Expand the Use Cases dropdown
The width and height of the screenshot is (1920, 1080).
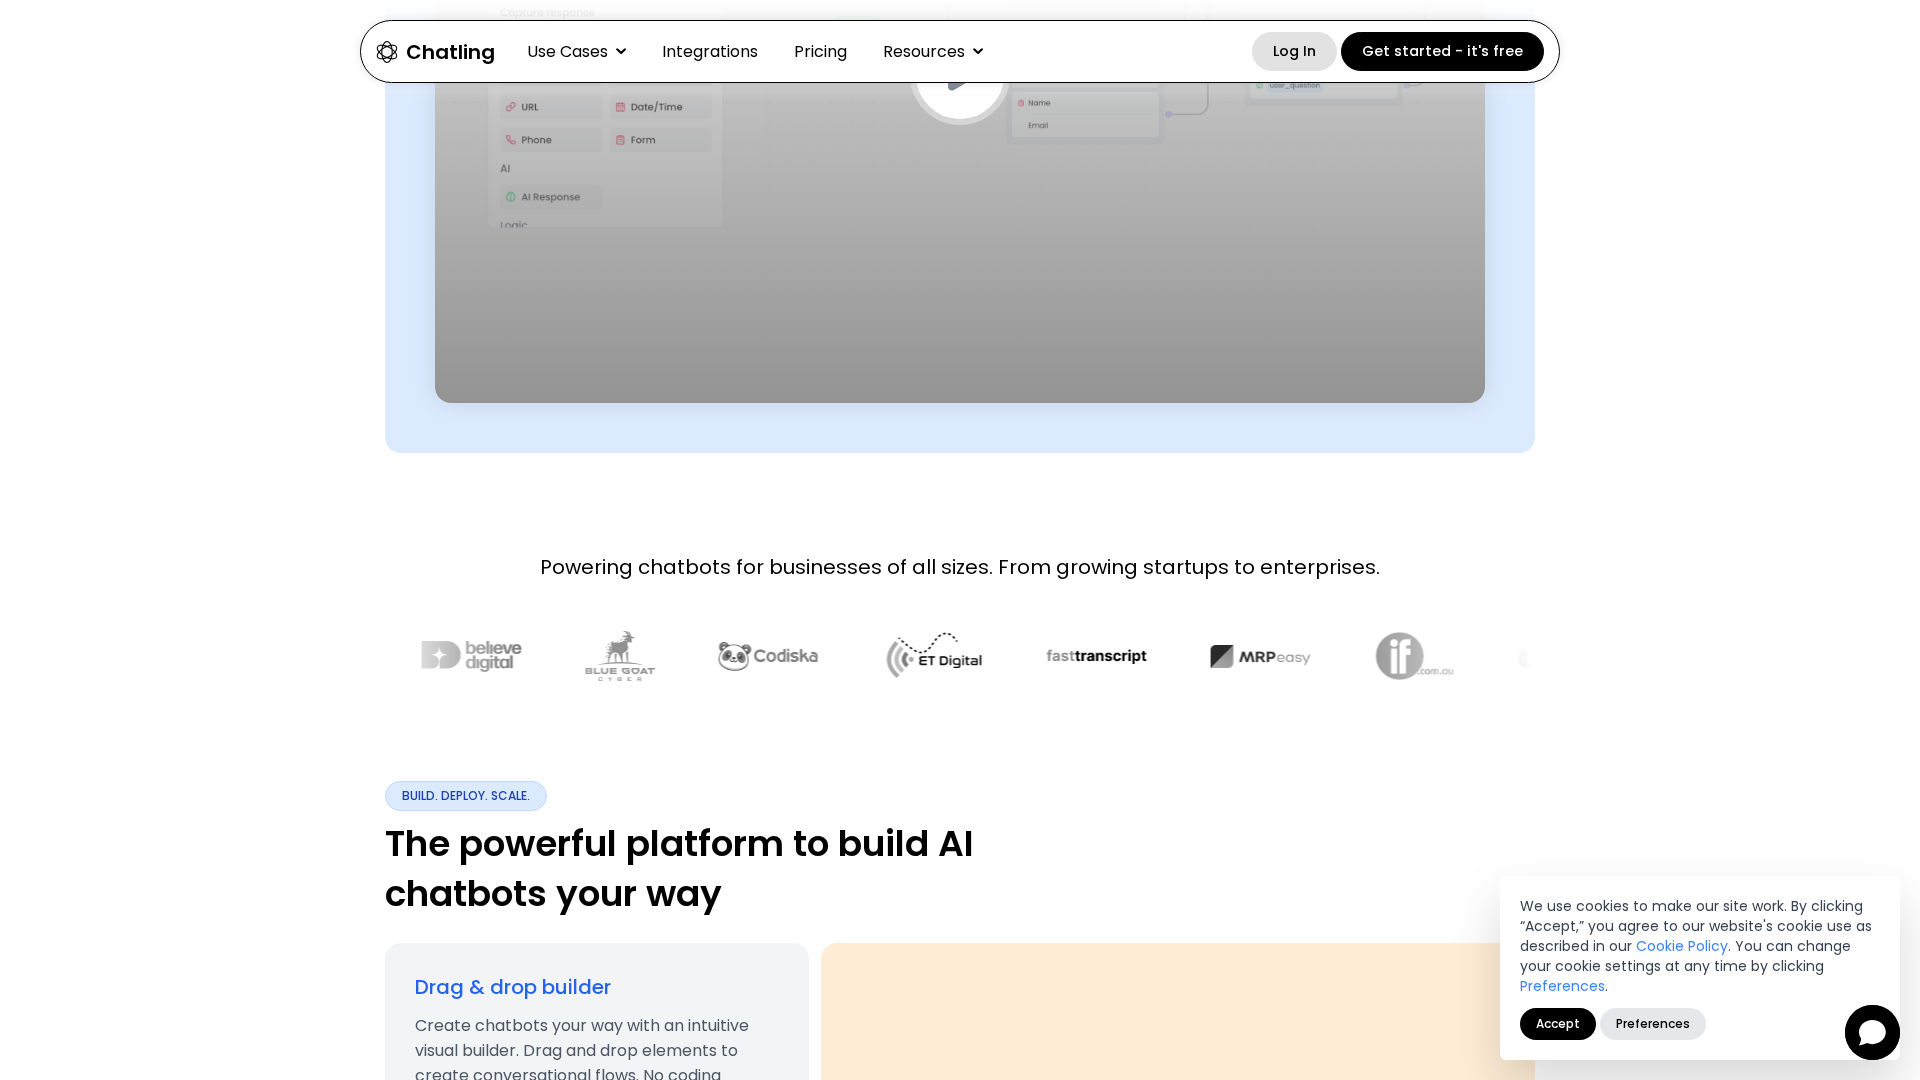pyautogui.click(x=576, y=52)
